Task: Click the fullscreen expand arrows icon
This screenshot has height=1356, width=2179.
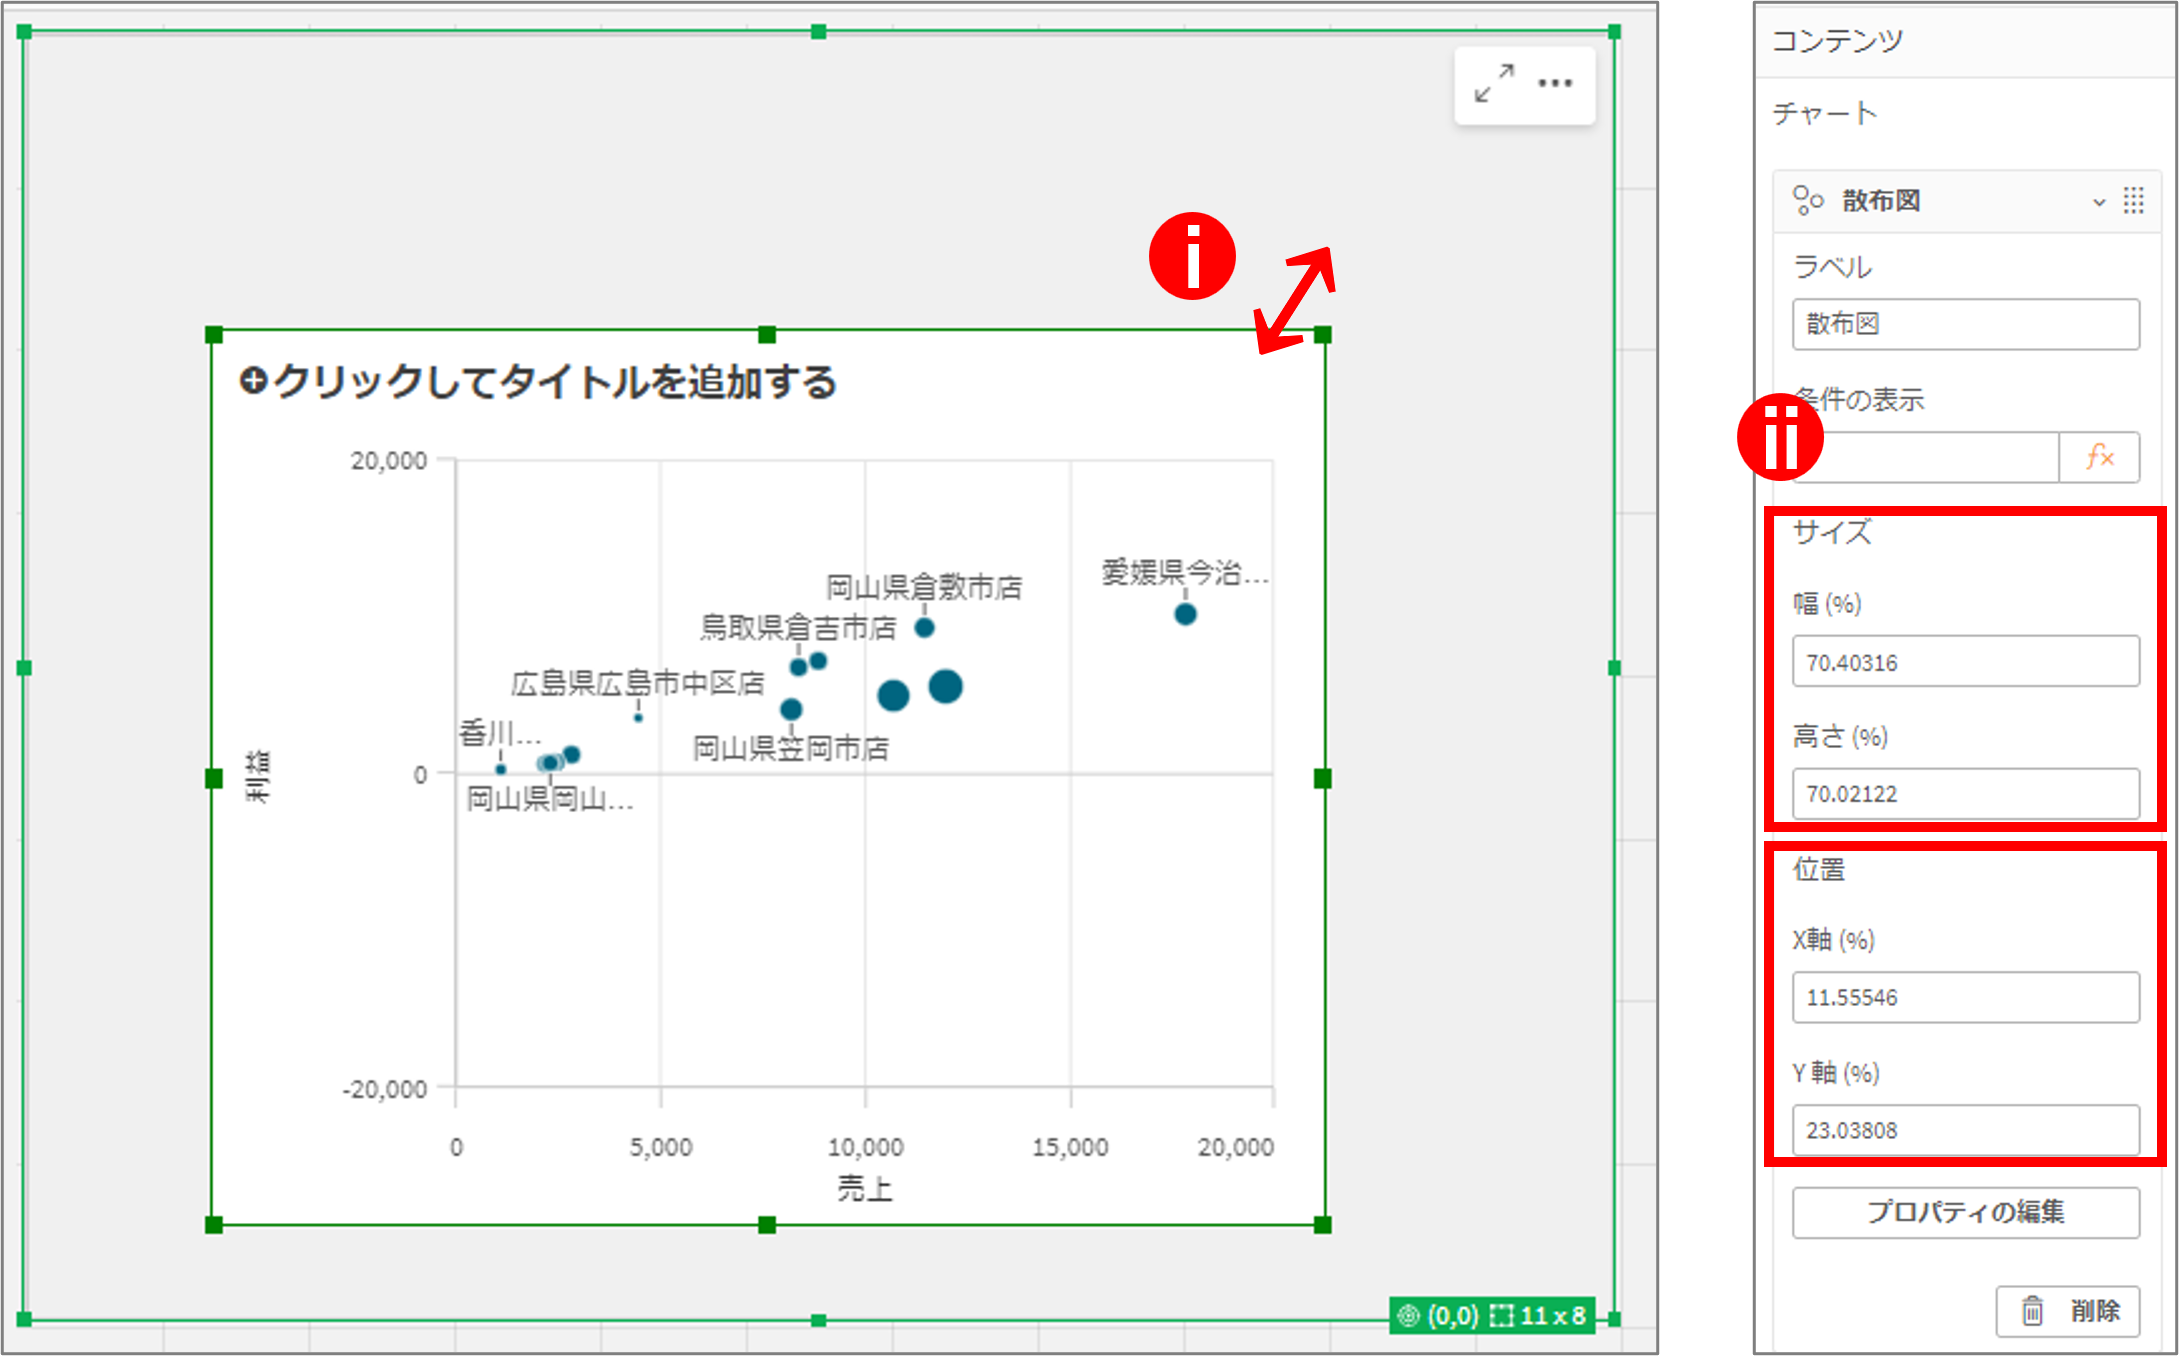Action: click(1494, 83)
